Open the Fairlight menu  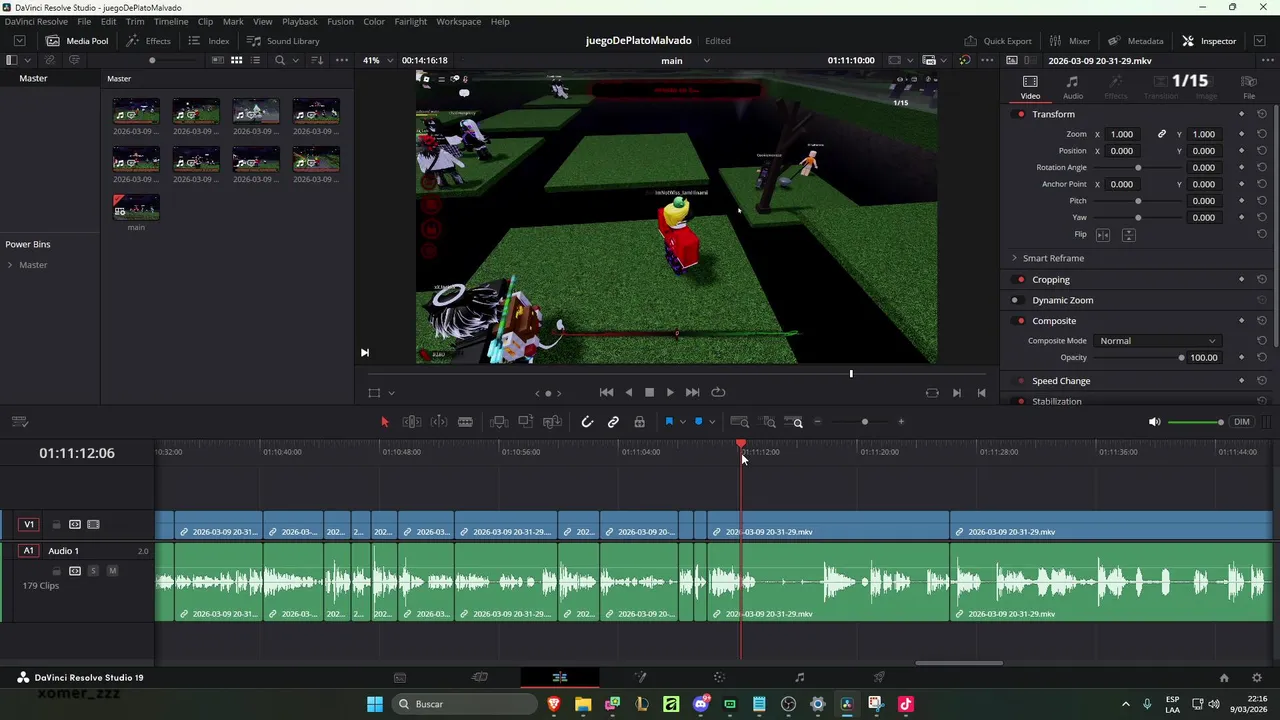click(410, 21)
